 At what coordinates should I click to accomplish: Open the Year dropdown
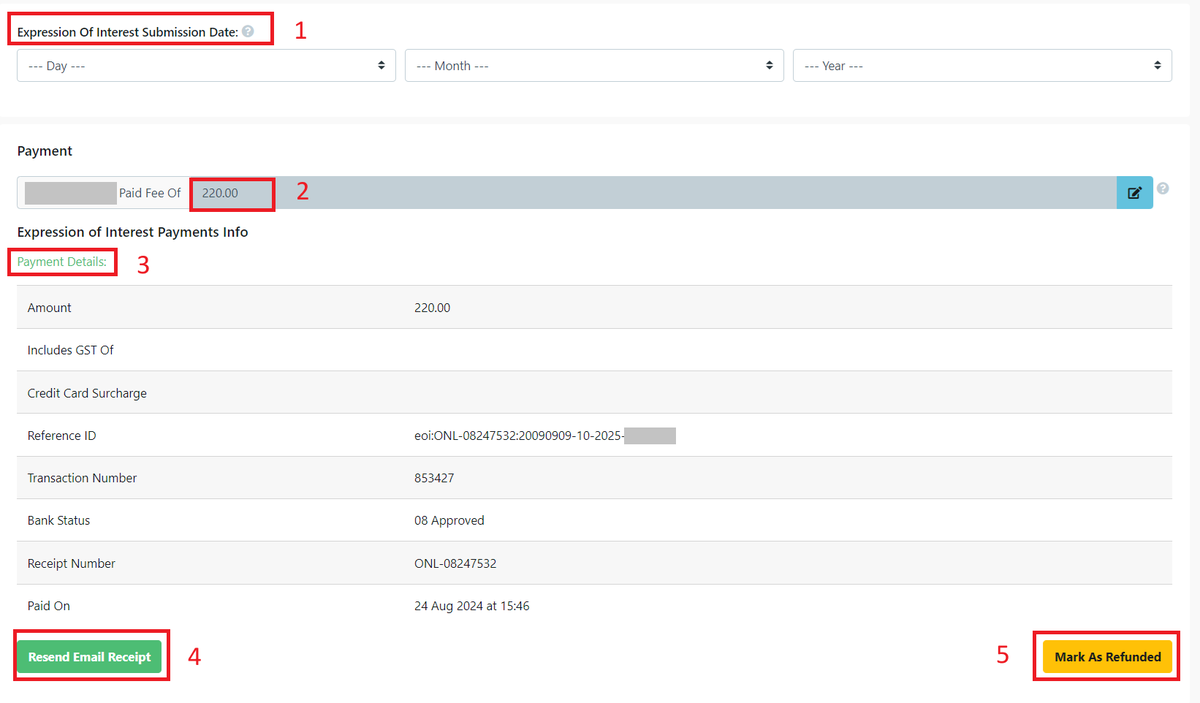click(982, 65)
